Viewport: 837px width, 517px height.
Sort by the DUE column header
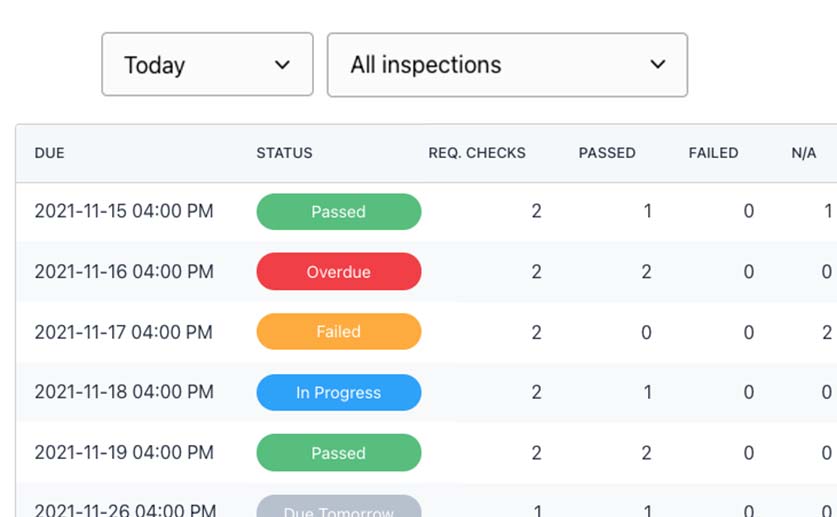(50, 153)
